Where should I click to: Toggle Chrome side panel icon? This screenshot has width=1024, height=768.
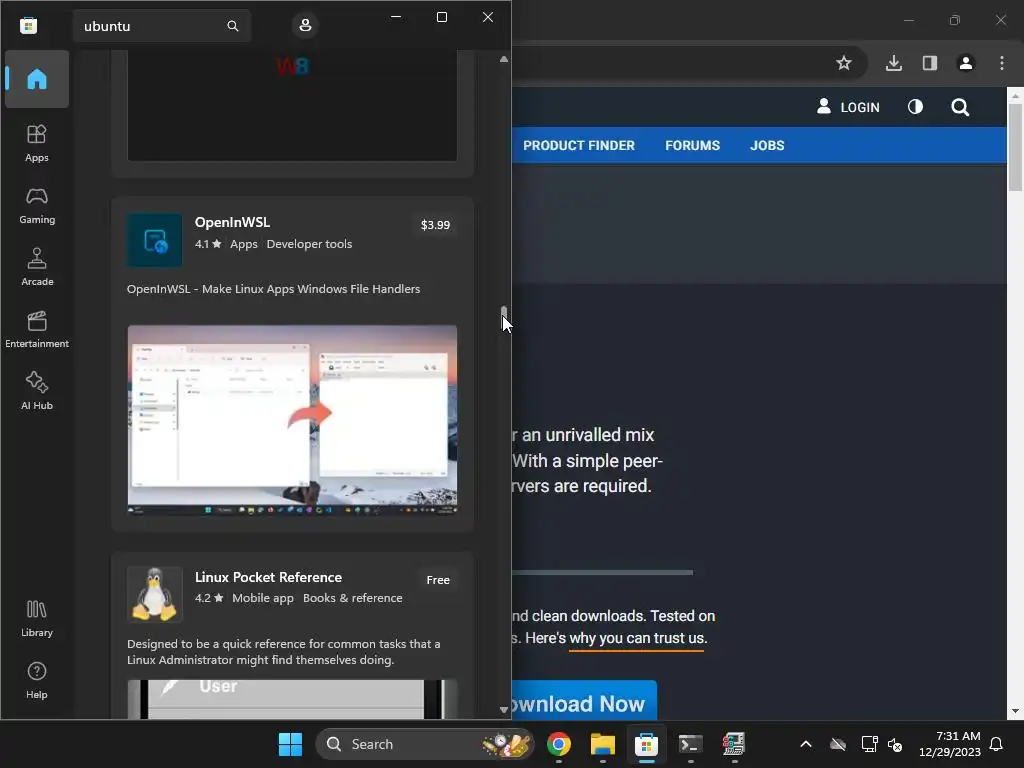929,63
